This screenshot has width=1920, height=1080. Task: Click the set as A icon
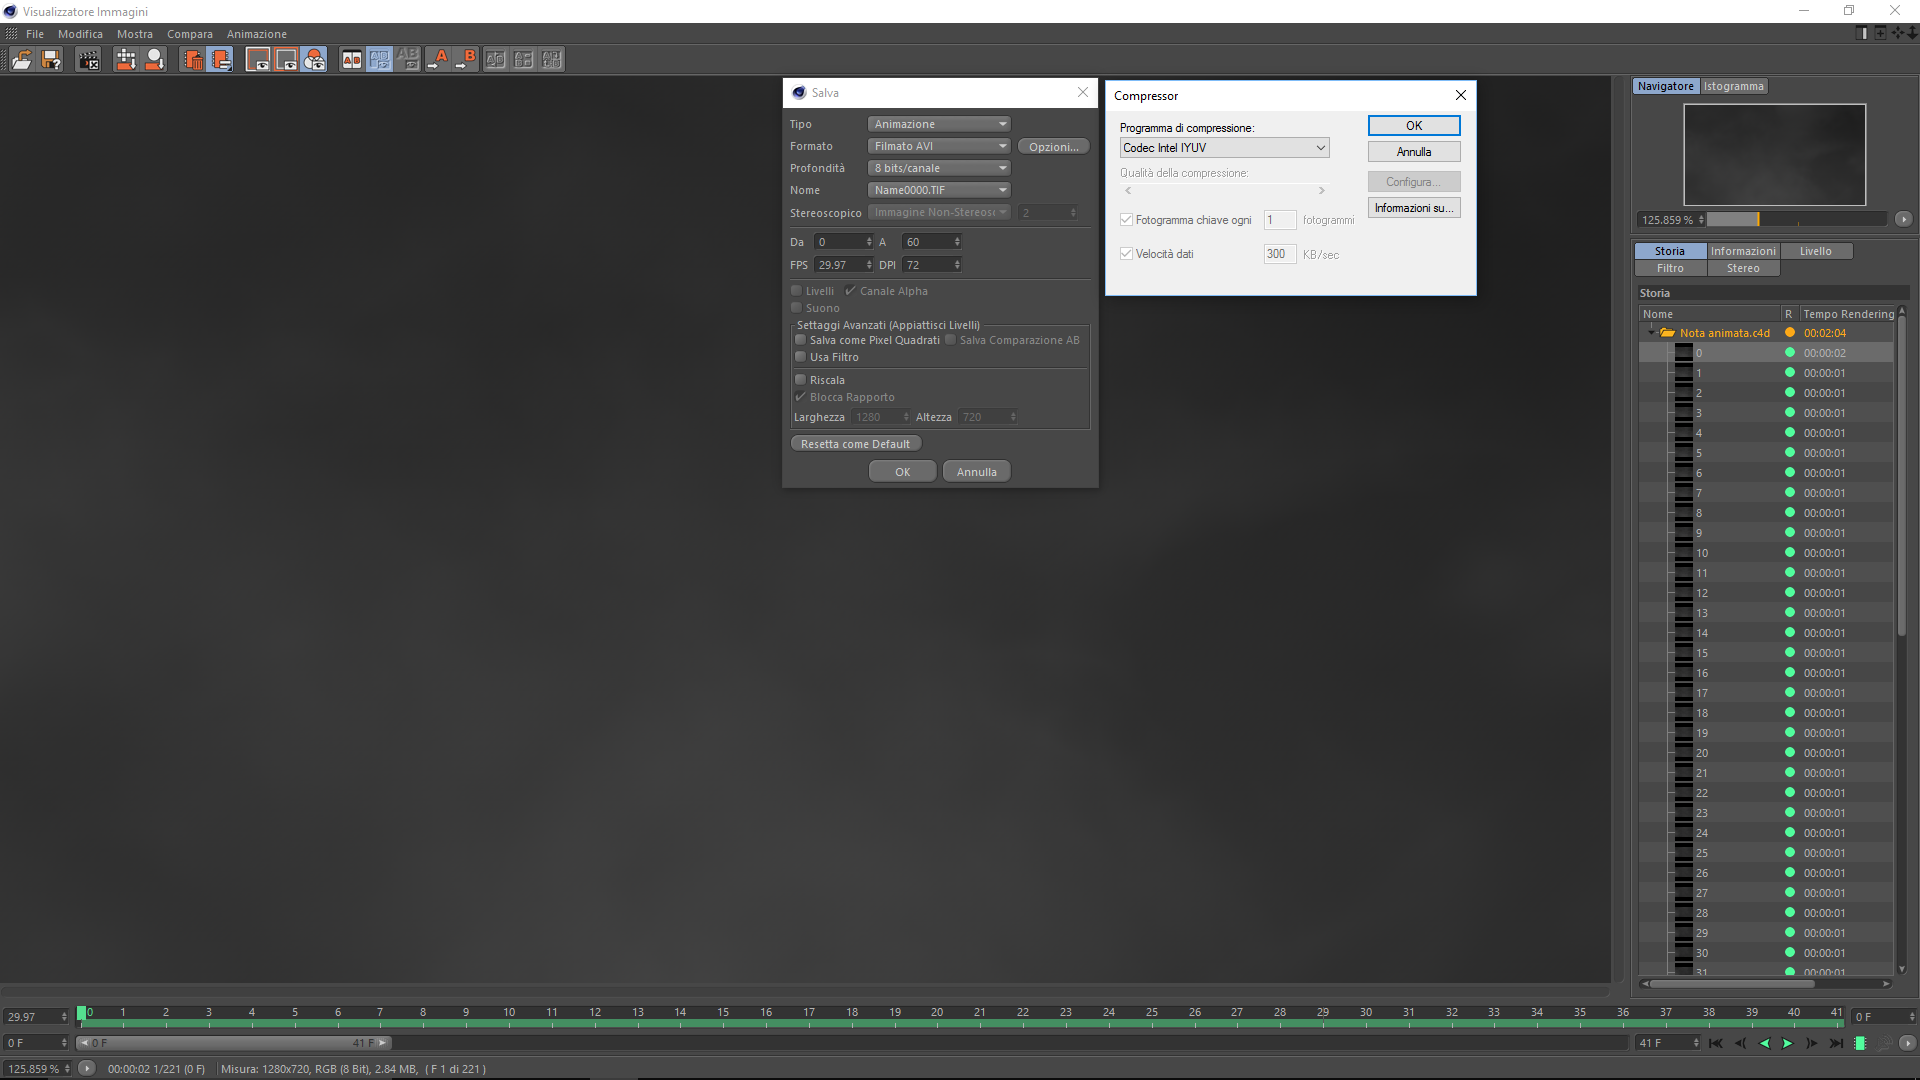439,60
